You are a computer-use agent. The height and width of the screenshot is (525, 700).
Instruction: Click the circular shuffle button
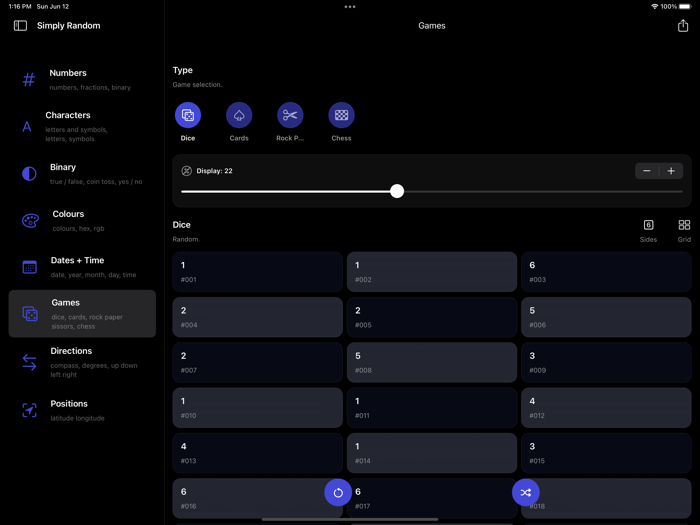tap(525, 492)
